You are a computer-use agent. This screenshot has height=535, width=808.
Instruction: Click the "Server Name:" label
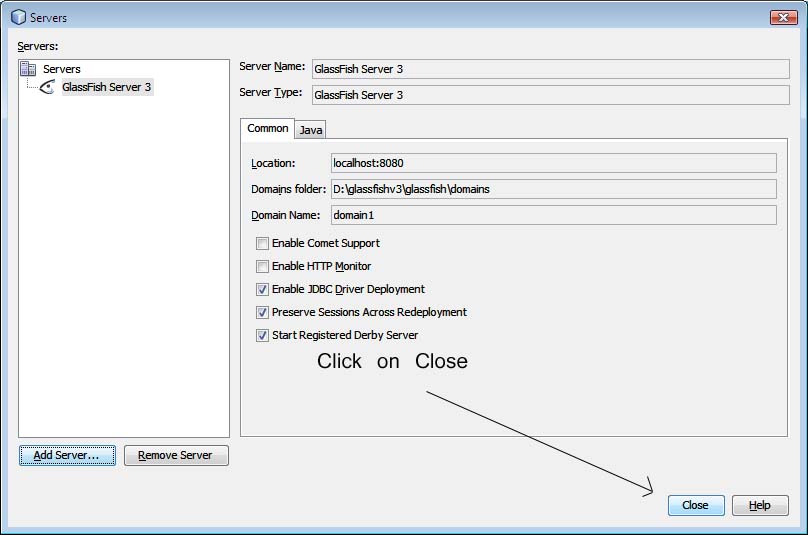[x=272, y=66]
